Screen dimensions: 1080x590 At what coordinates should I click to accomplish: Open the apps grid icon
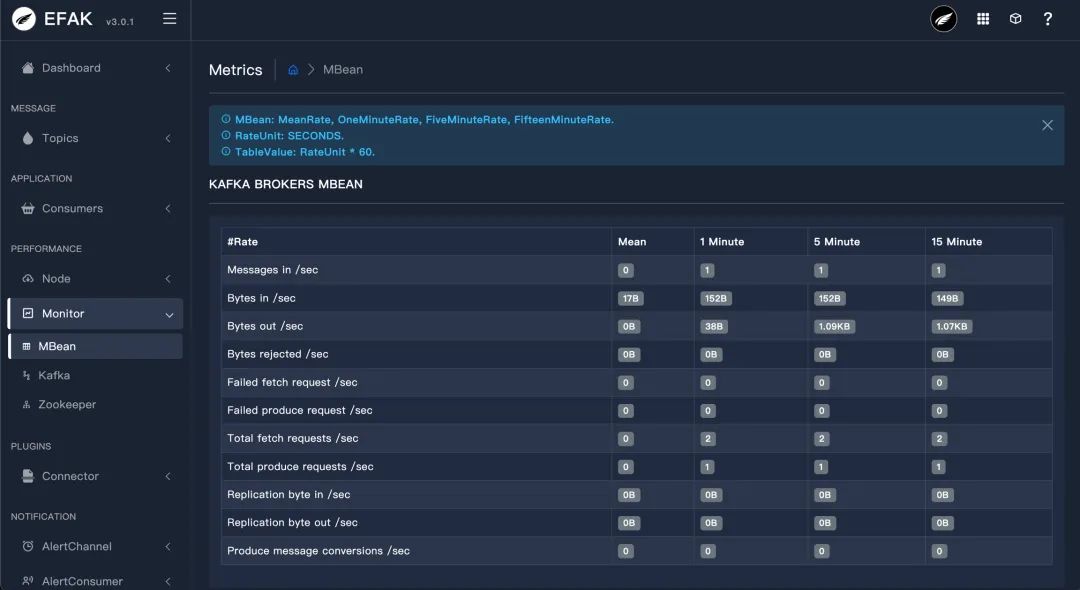tap(983, 19)
